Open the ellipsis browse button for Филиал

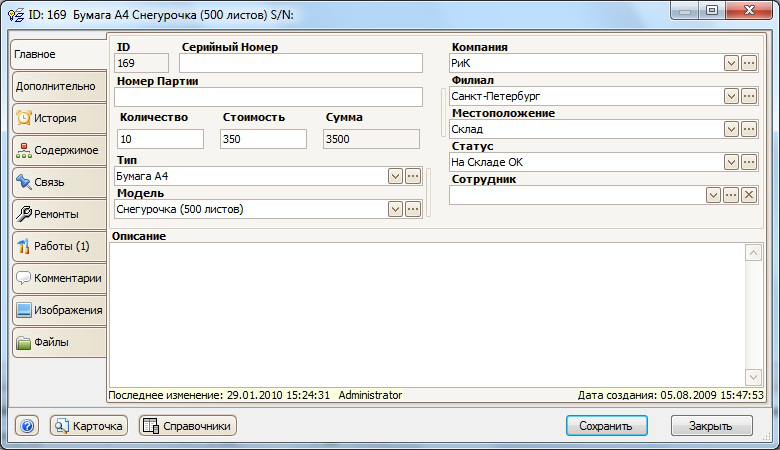(749, 96)
